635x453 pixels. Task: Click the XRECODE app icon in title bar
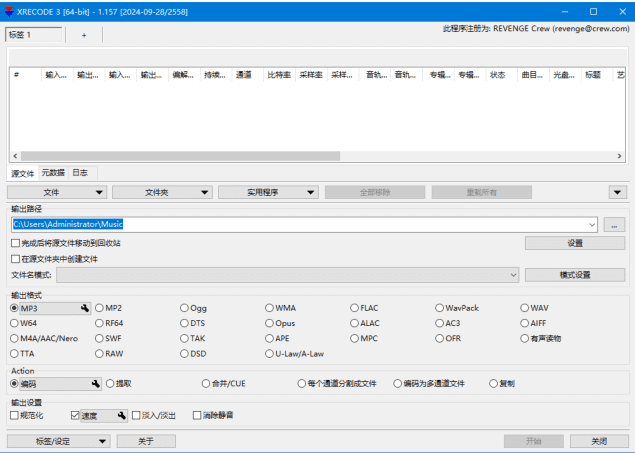tap(9, 12)
